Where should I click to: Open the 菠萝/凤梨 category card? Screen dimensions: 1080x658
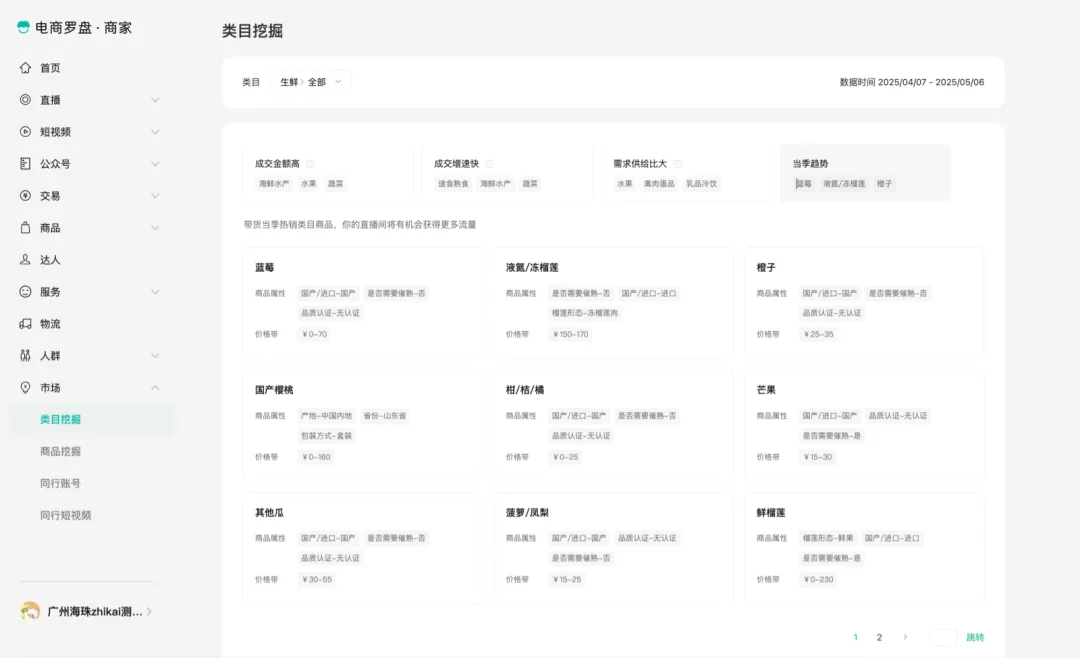612,547
